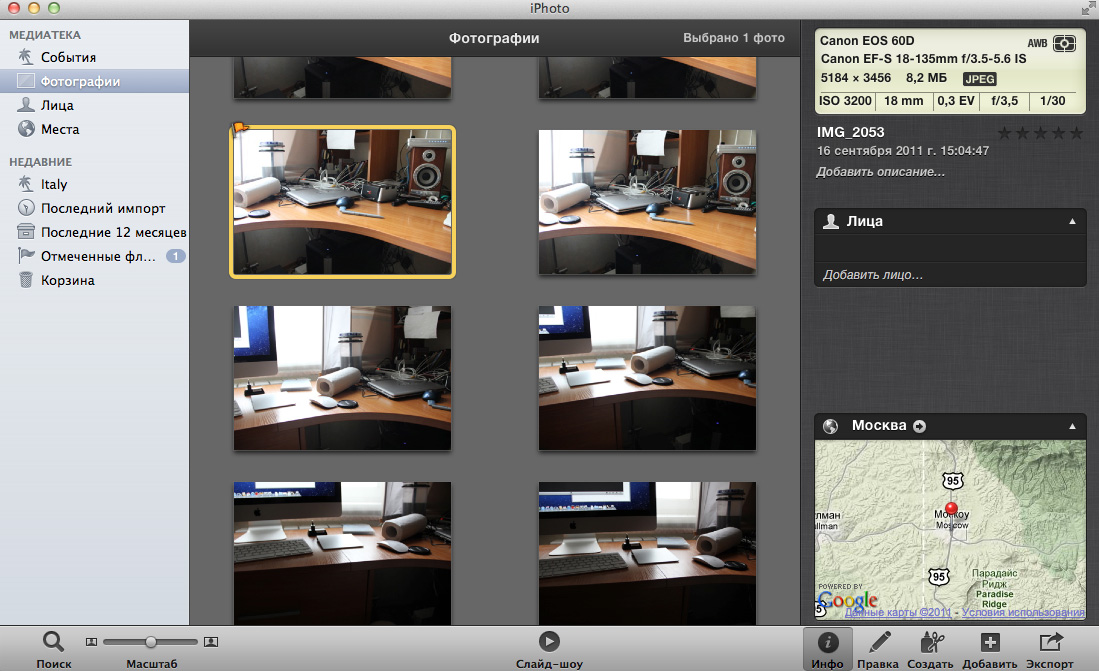Screen dimensions: 1099x671
Task: Click the arrow next to Moscow location
Action: point(919,426)
